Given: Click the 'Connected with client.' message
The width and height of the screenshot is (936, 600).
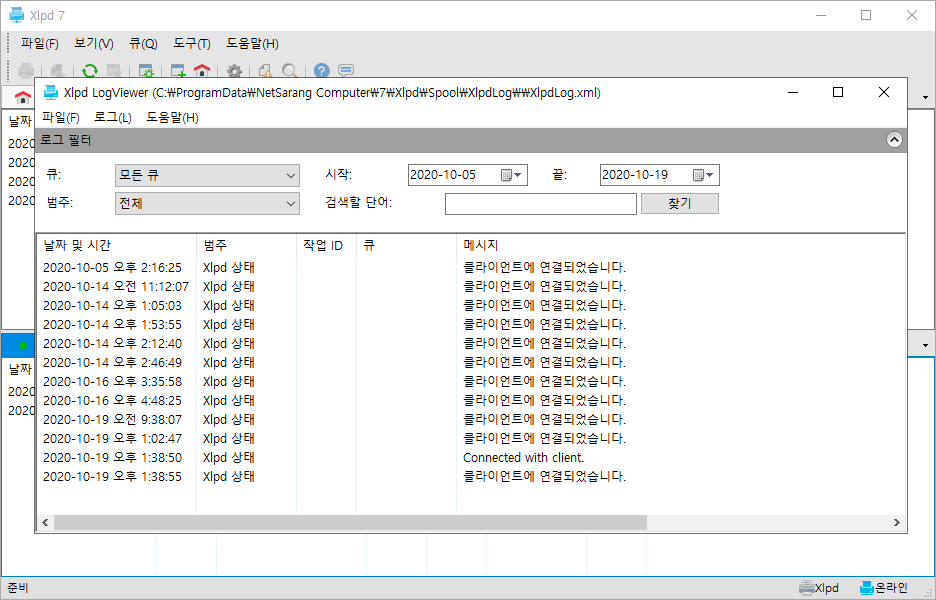Looking at the screenshot, I should coord(524,458).
